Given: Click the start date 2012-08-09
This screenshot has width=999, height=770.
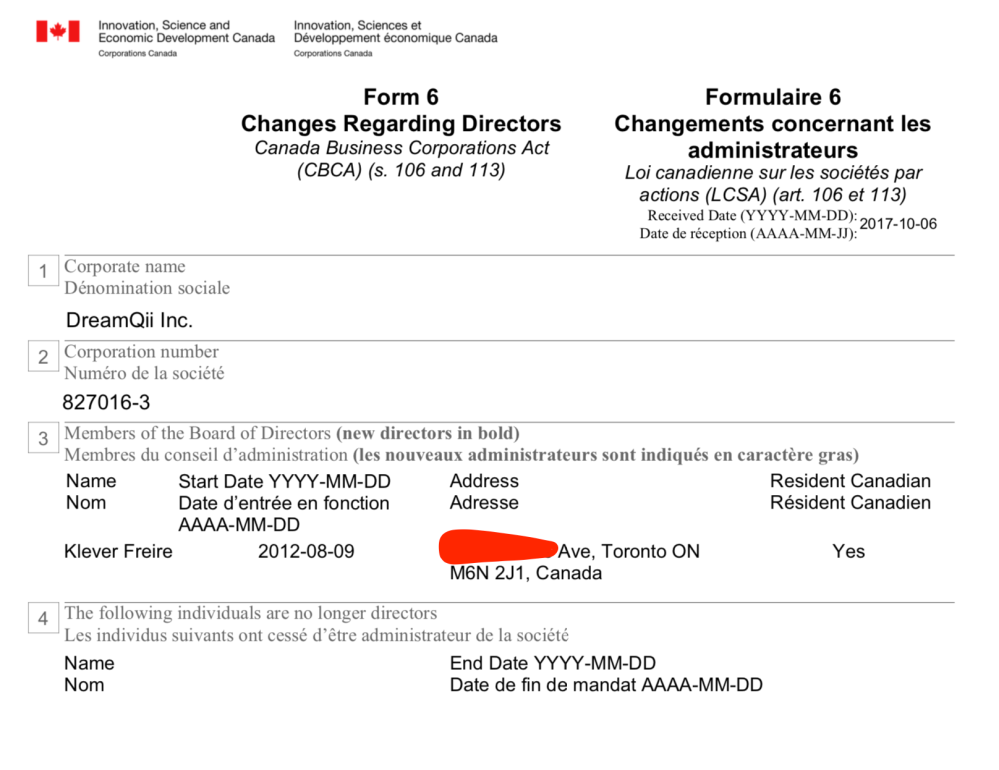Looking at the screenshot, I should [306, 551].
